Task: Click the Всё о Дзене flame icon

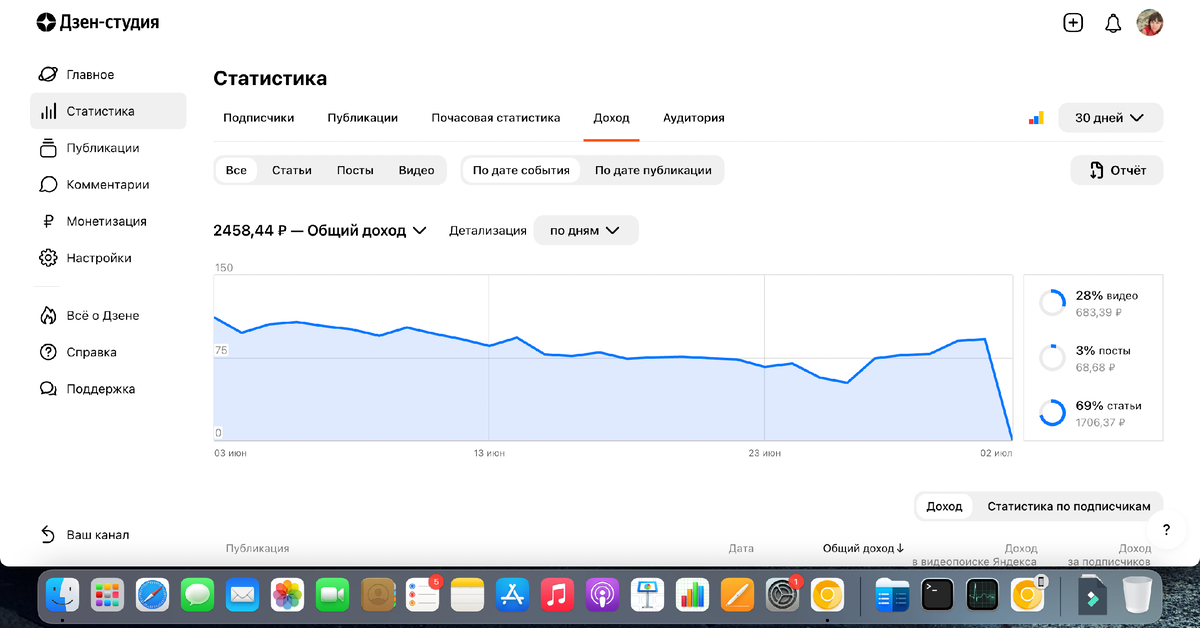Action: [x=48, y=315]
